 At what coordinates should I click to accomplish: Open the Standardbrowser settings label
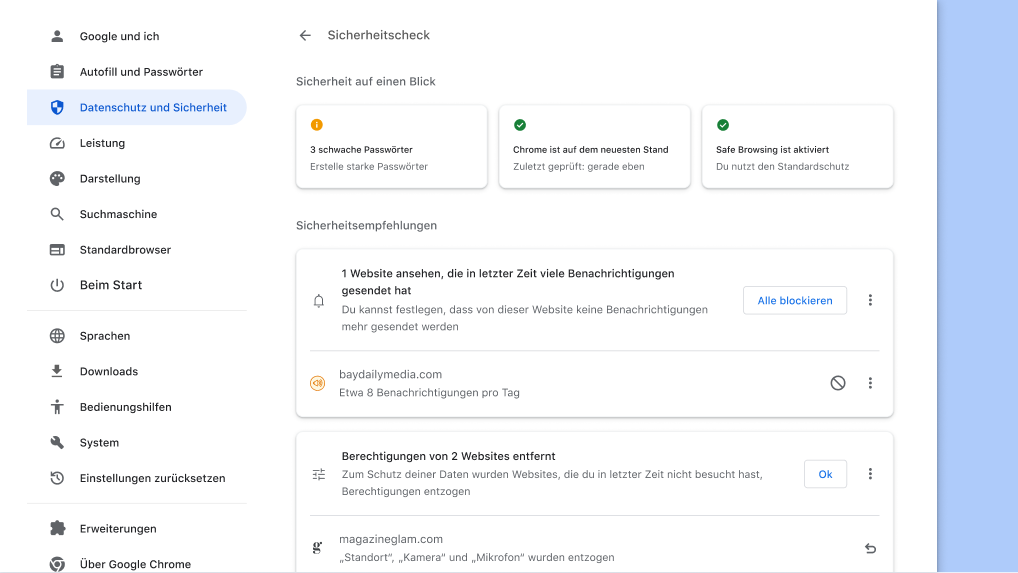tap(125, 250)
